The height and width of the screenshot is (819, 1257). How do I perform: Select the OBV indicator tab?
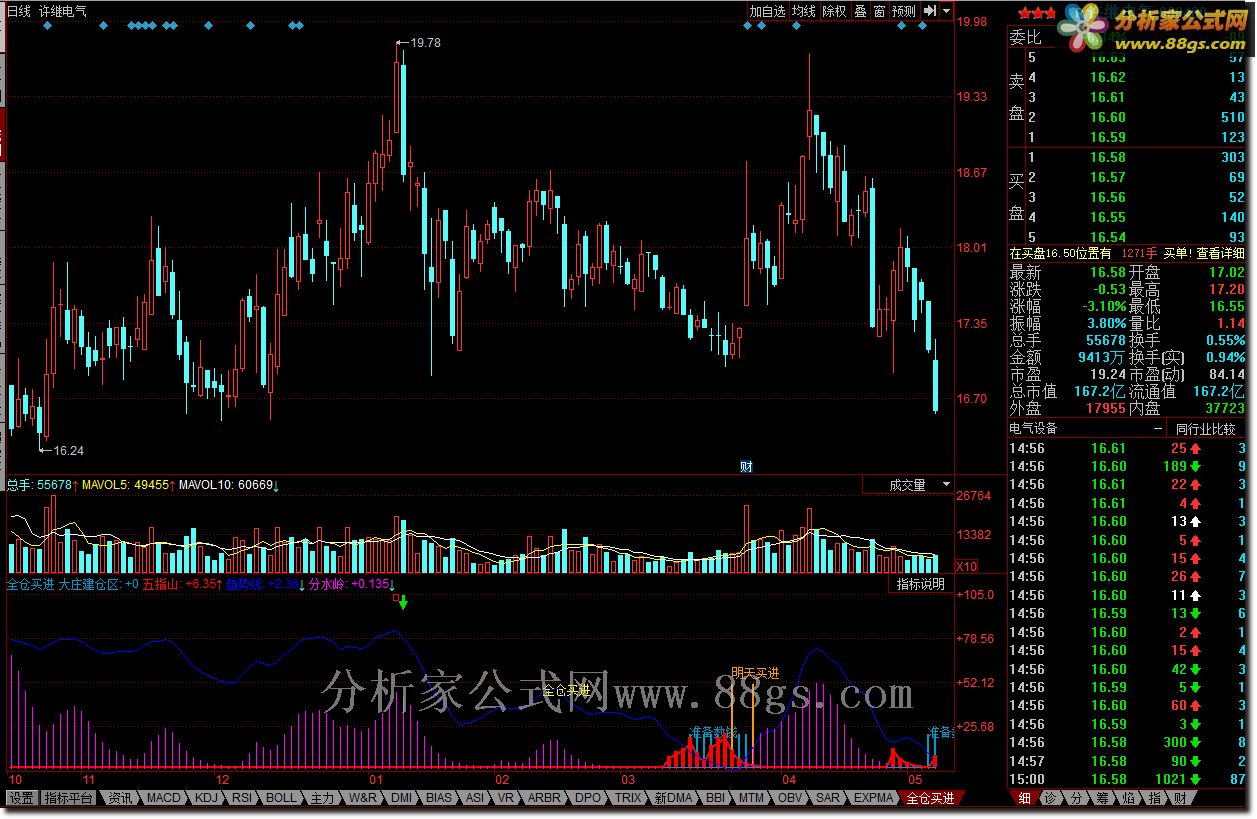[x=789, y=798]
